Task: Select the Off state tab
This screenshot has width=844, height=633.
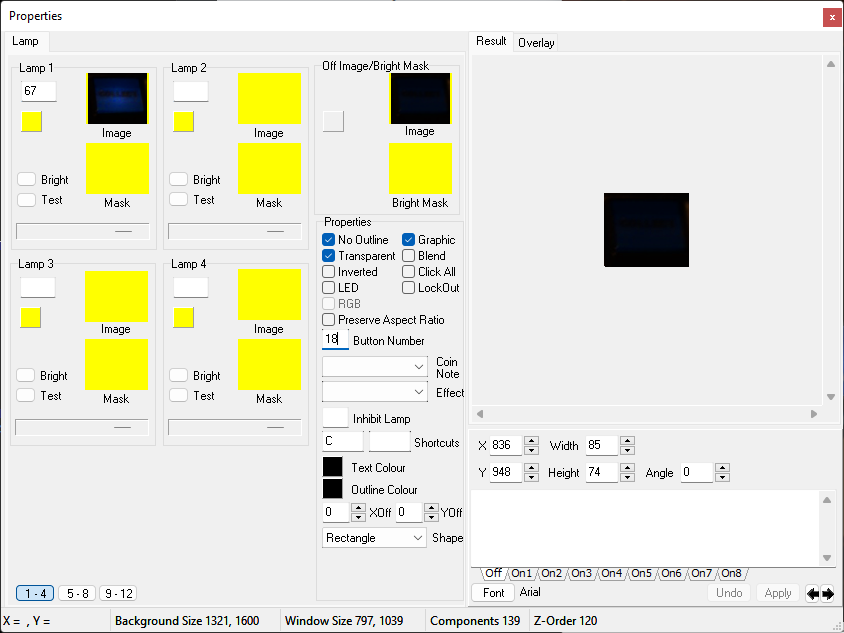Action: 493,573
